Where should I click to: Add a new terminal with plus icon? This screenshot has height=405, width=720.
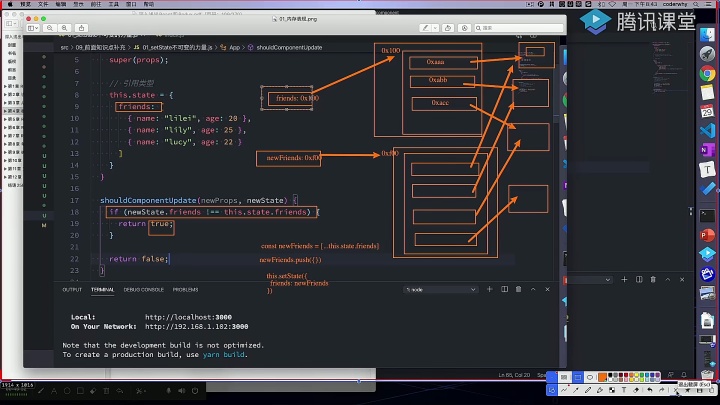pyautogui.click(x=489, y=289)
